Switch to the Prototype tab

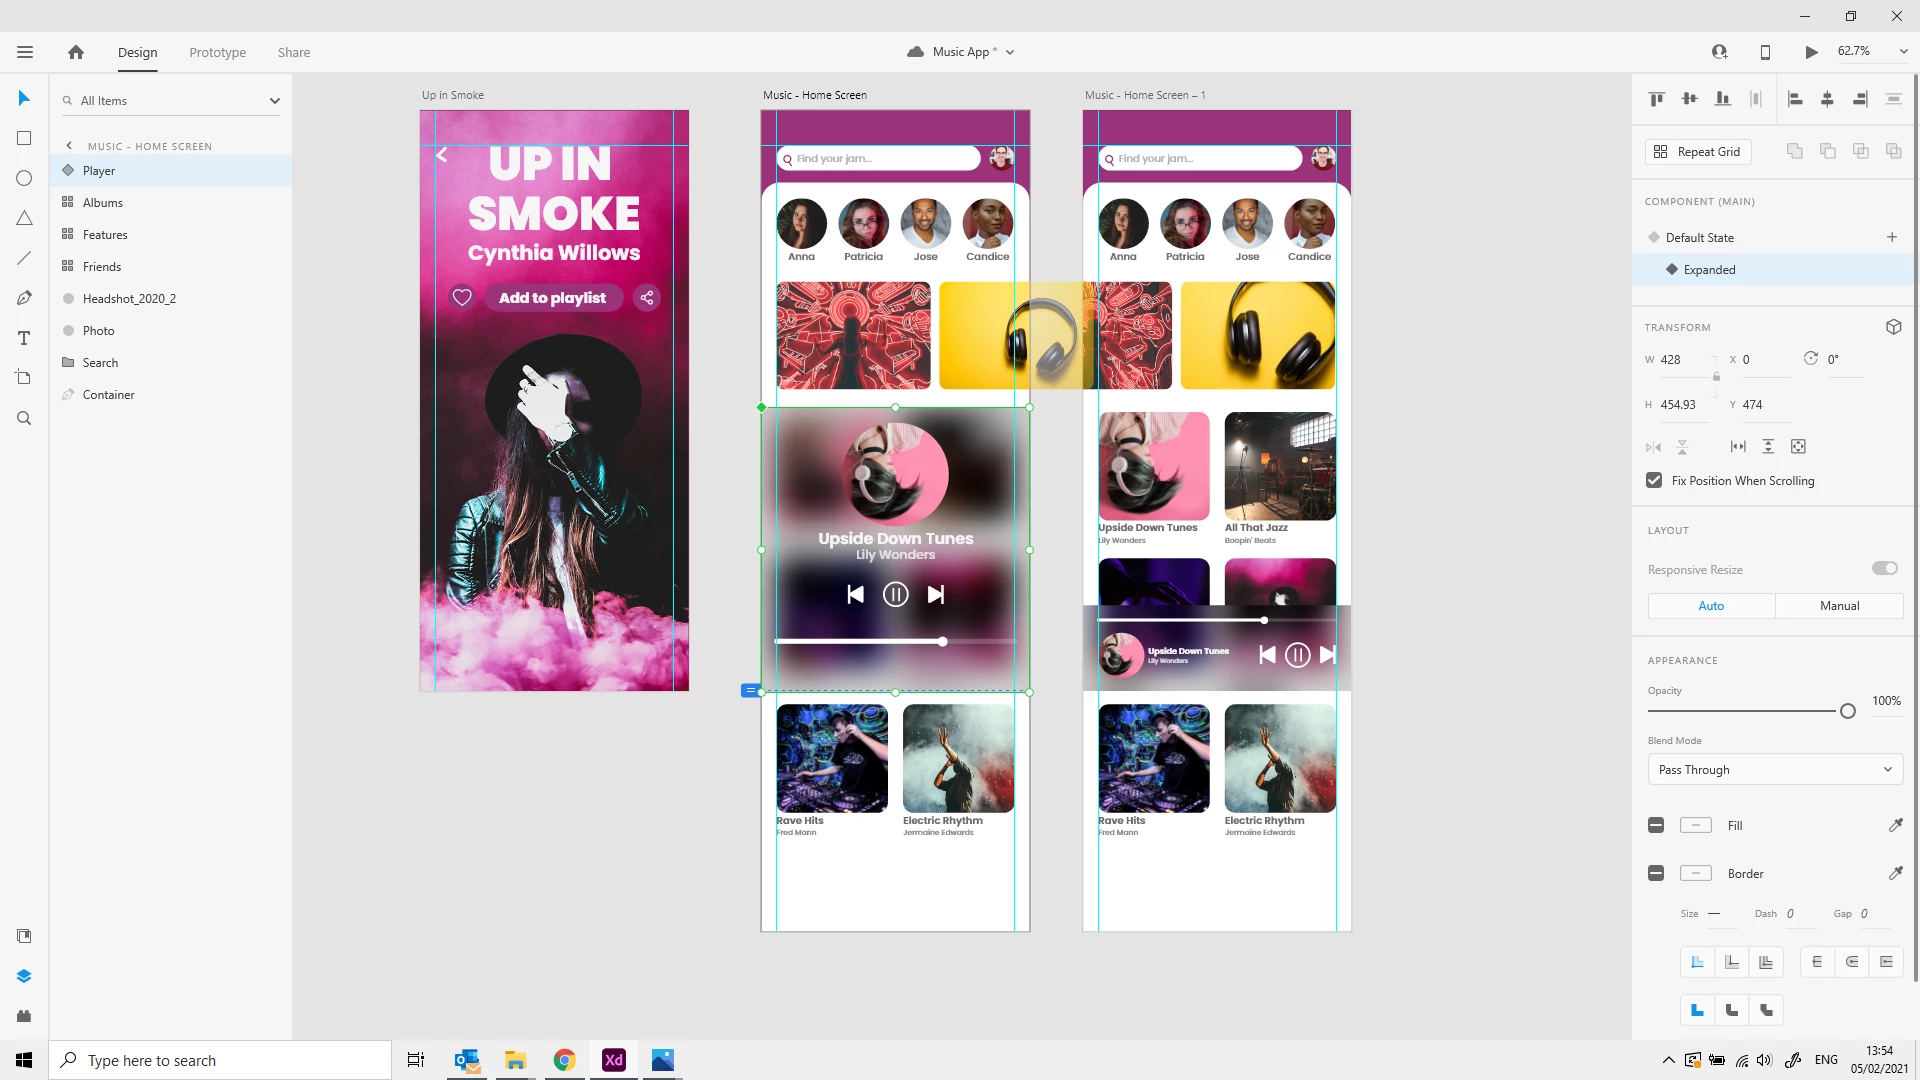(x=218, y=52)
